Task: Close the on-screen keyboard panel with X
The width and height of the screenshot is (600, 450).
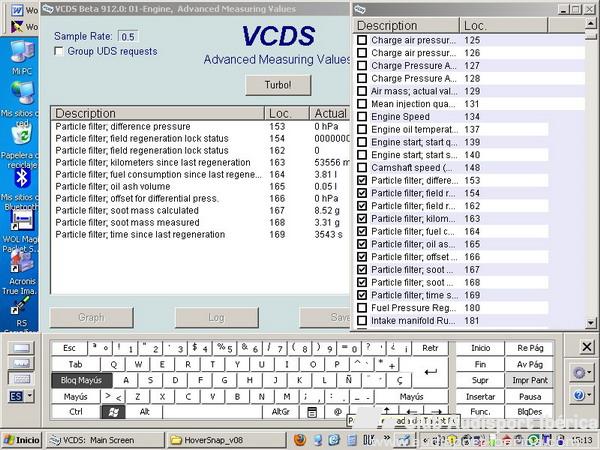Action: (587, 347)
